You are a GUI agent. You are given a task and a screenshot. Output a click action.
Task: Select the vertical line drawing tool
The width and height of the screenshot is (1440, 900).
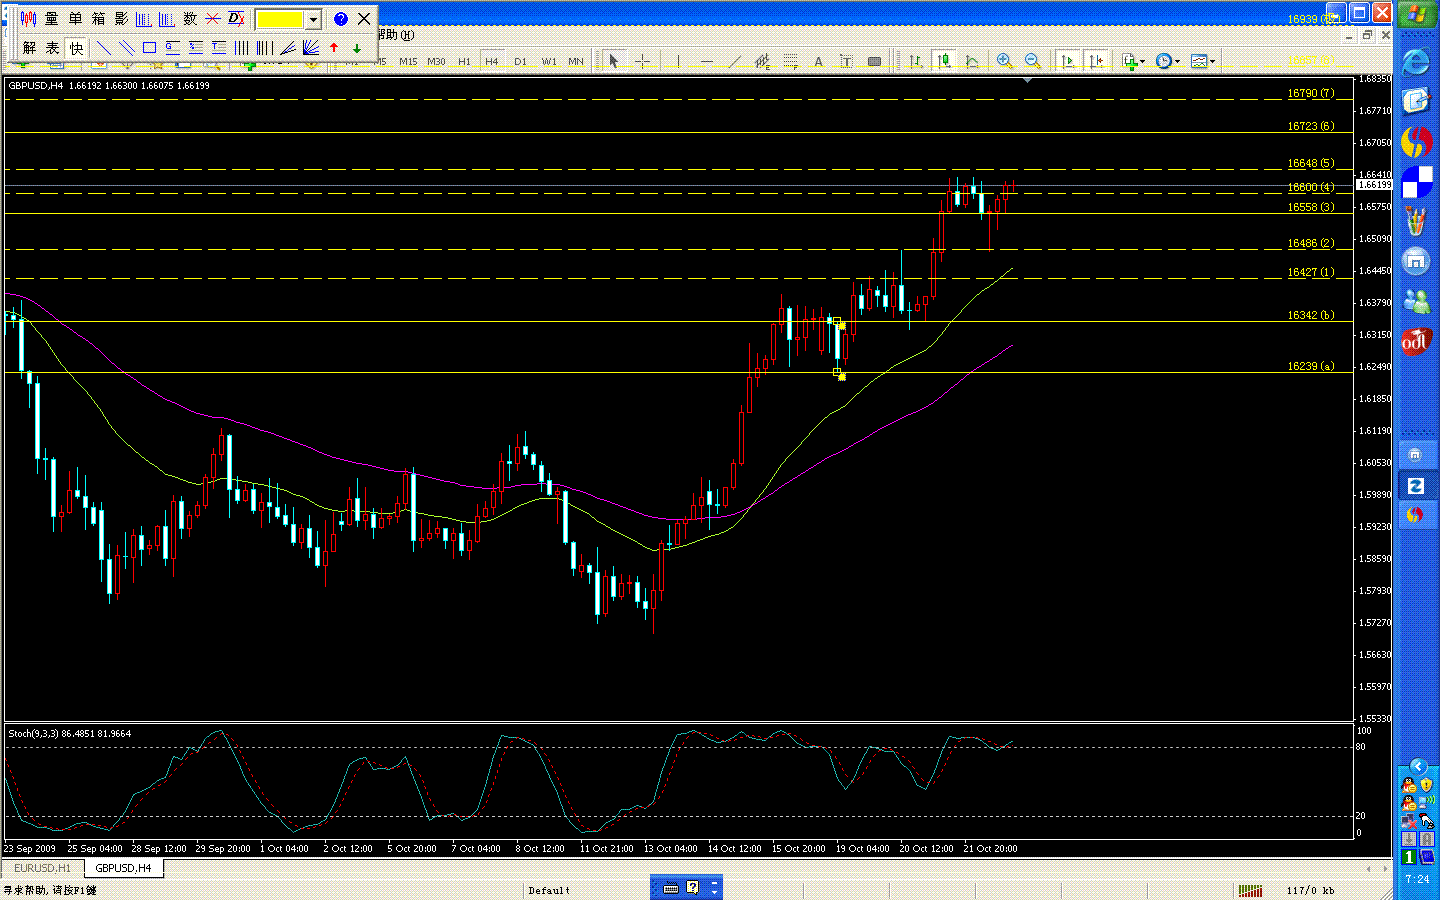(x=678, y=62)
